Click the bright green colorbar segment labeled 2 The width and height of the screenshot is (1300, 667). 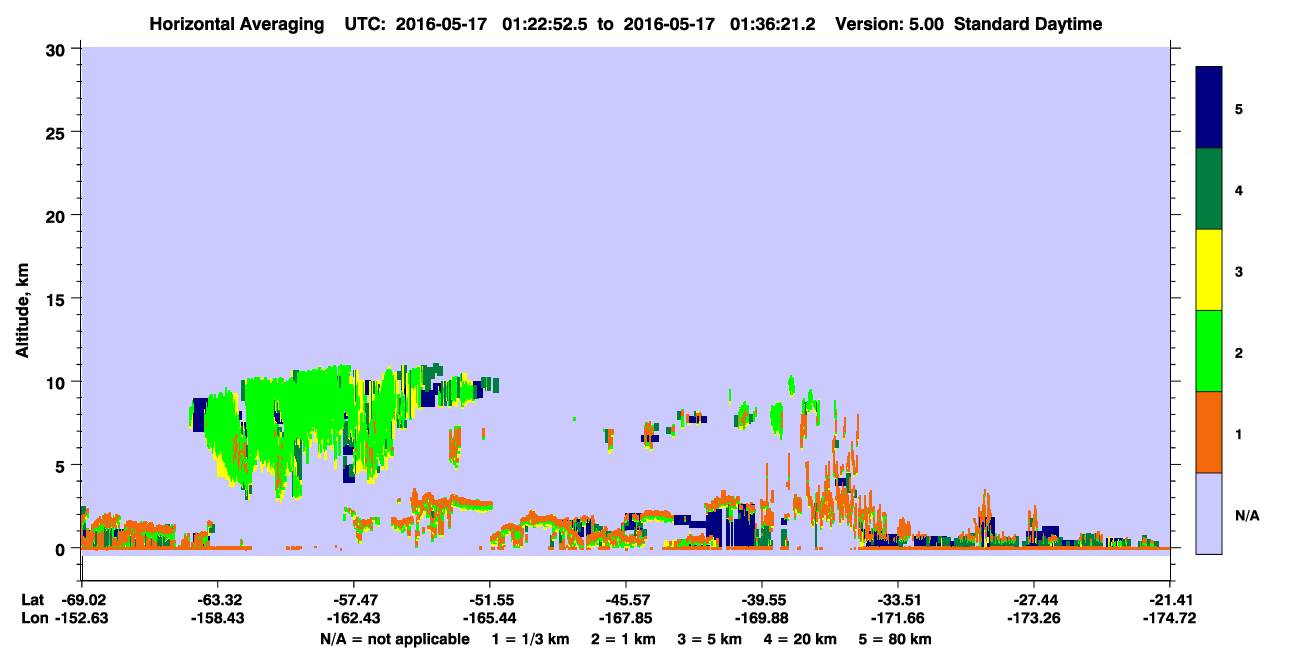[1209, 351]
